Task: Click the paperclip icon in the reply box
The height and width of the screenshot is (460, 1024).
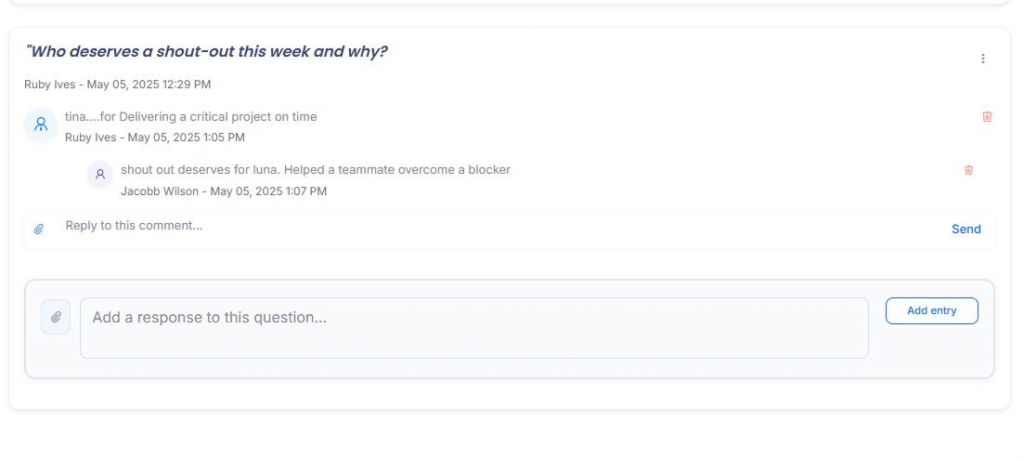Action: [39, 229]
